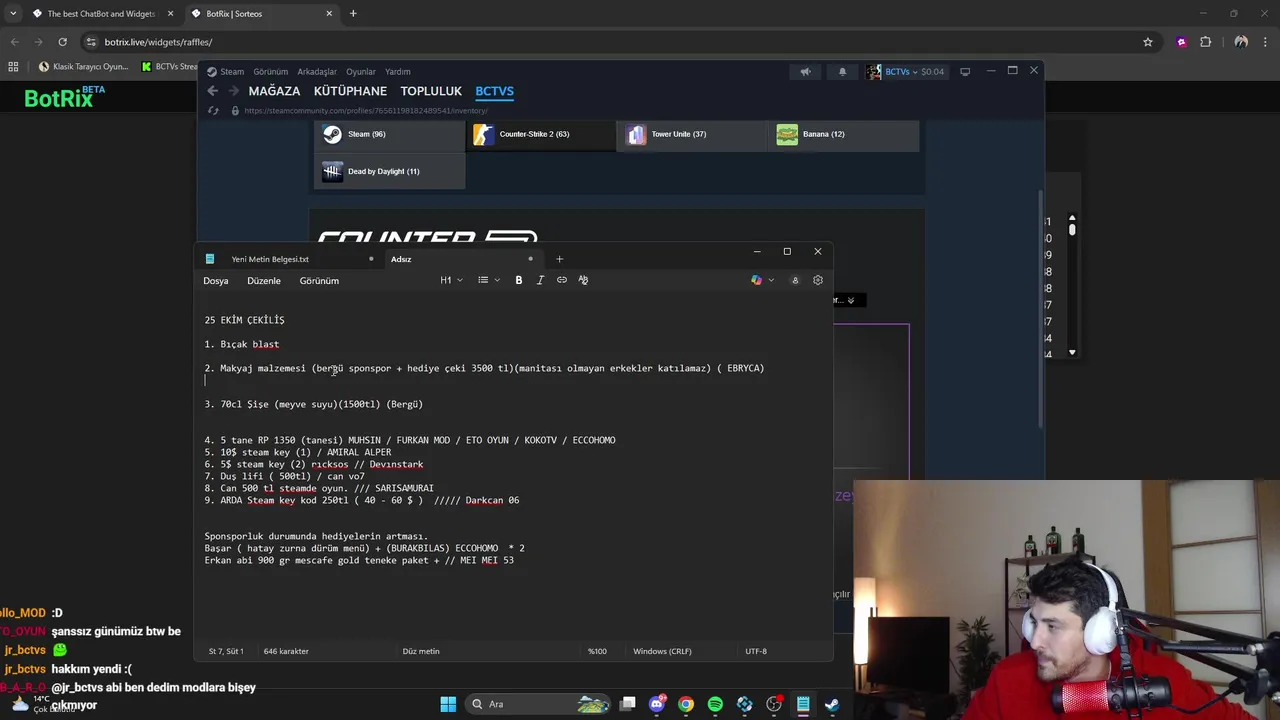Add a new tab in Notepad

pyautogui.click(x=559, y=259)
